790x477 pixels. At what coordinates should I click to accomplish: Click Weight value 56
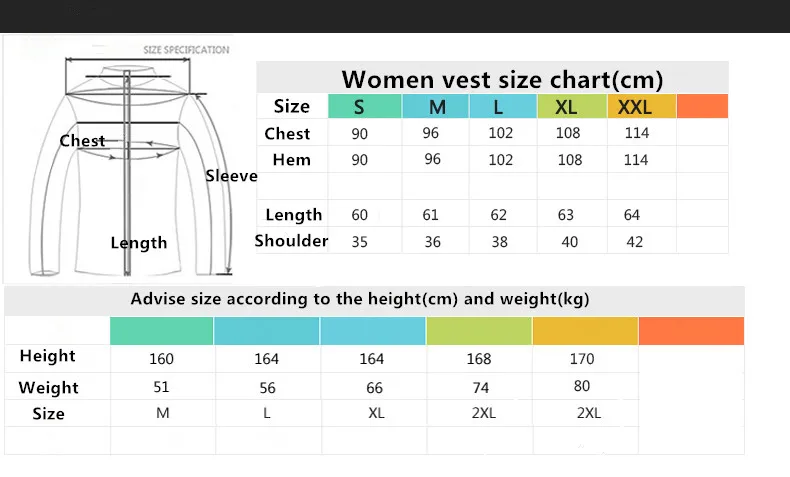(268, 388)
